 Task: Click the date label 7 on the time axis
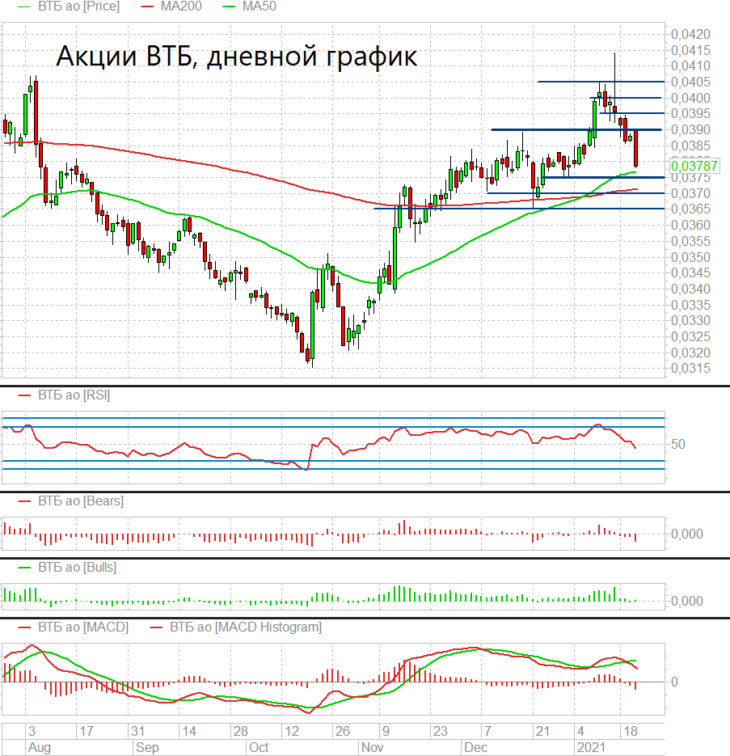tap(488, 731)
